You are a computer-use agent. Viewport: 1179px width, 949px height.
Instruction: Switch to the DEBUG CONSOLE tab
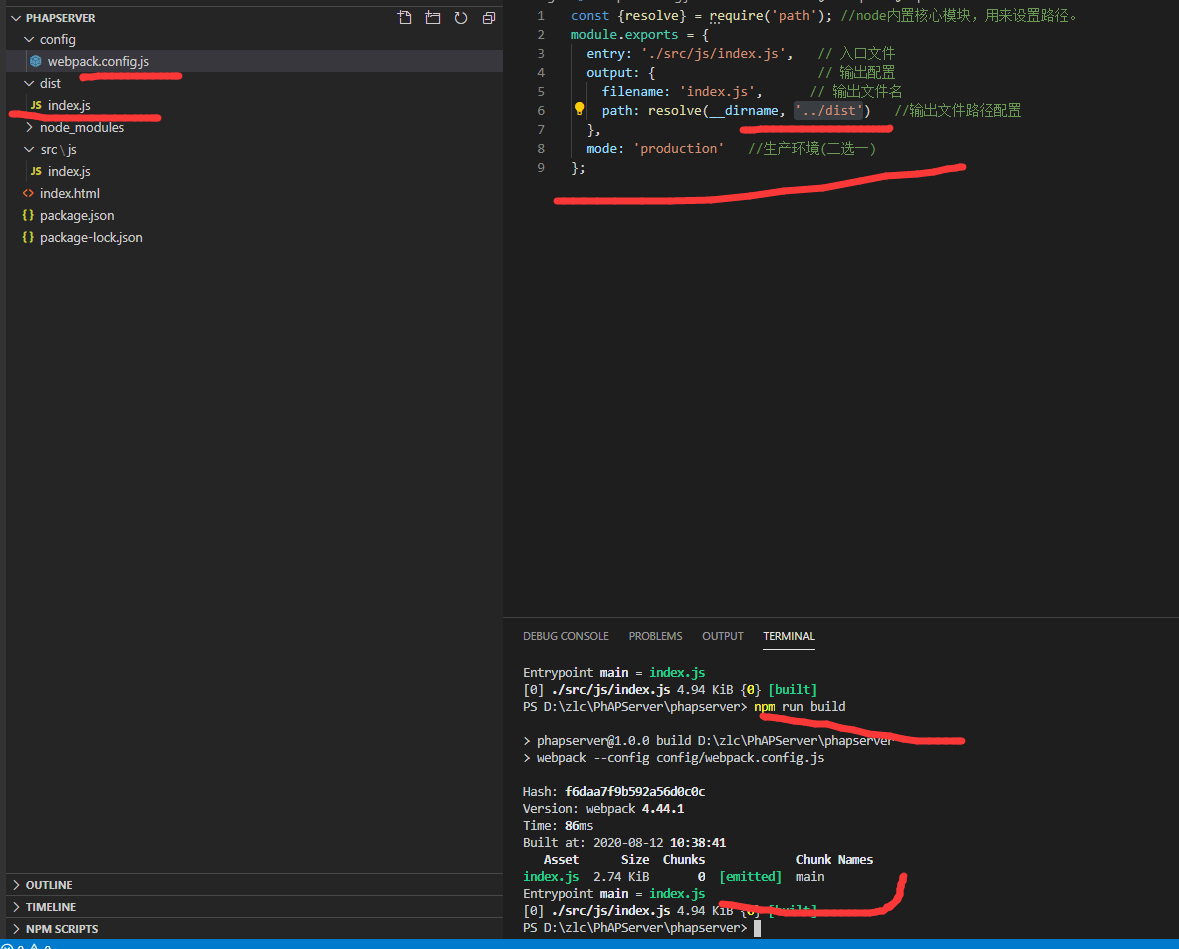[565, 636]
